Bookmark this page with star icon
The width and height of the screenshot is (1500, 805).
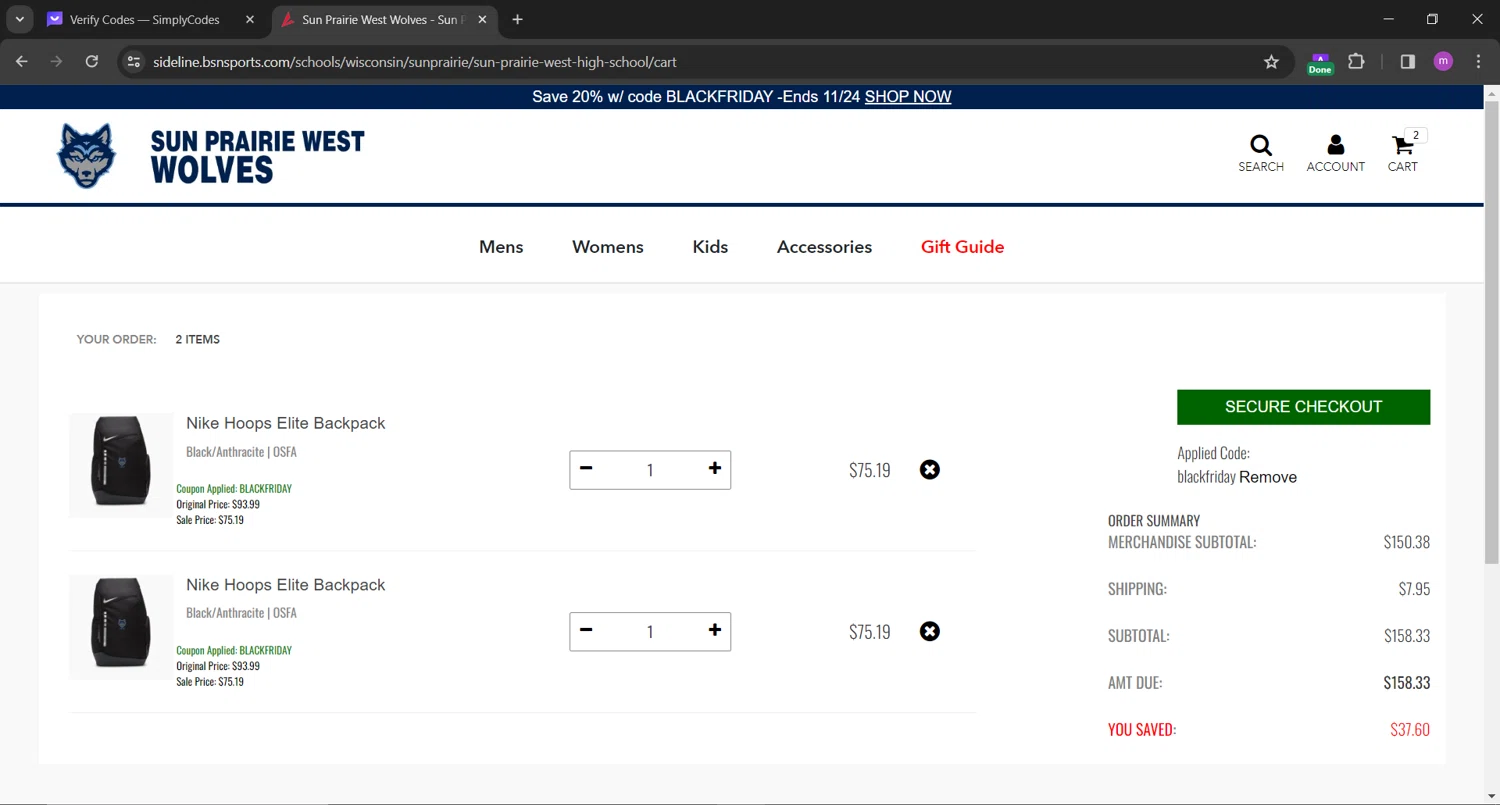point(1271,62)
